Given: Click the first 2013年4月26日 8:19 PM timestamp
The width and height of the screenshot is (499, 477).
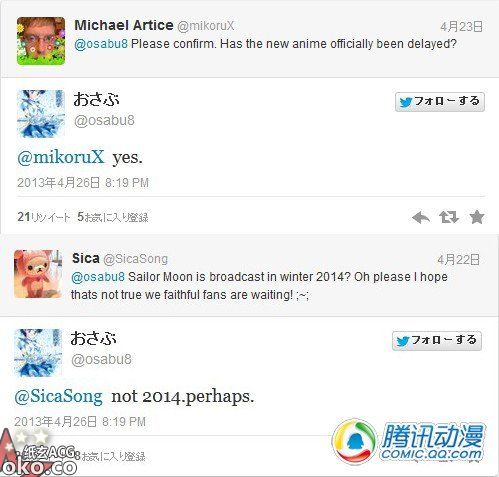Looking at the screenshot, I should pos(83,183).
